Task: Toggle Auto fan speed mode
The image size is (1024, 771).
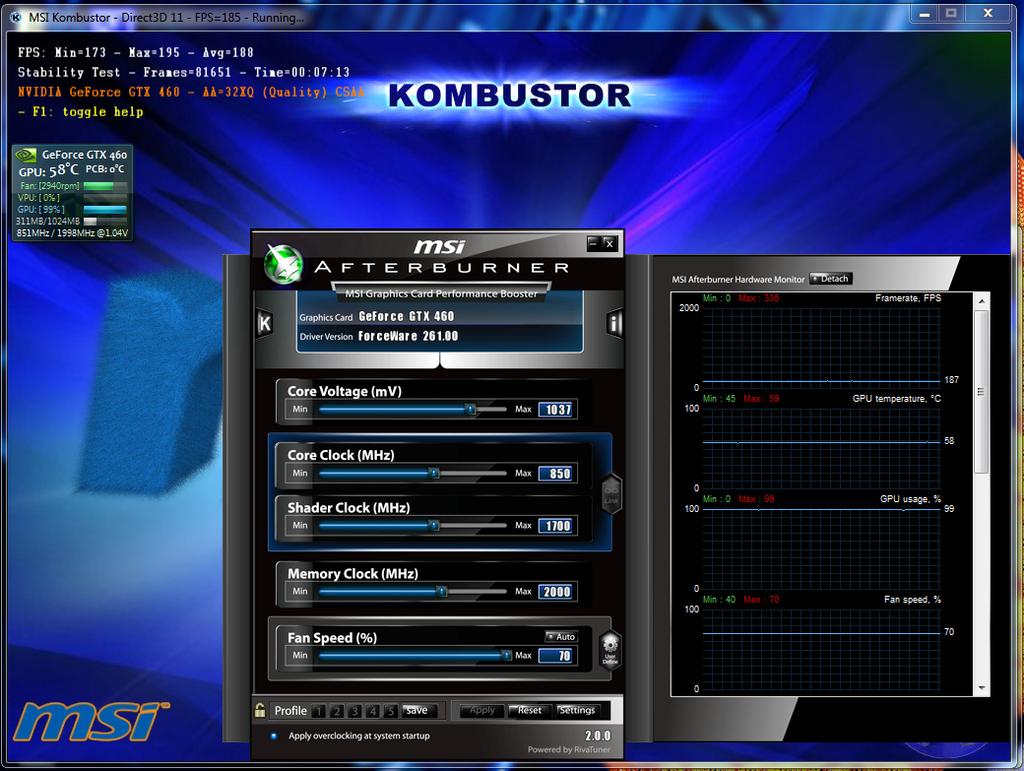Action: tap(561, 637)
